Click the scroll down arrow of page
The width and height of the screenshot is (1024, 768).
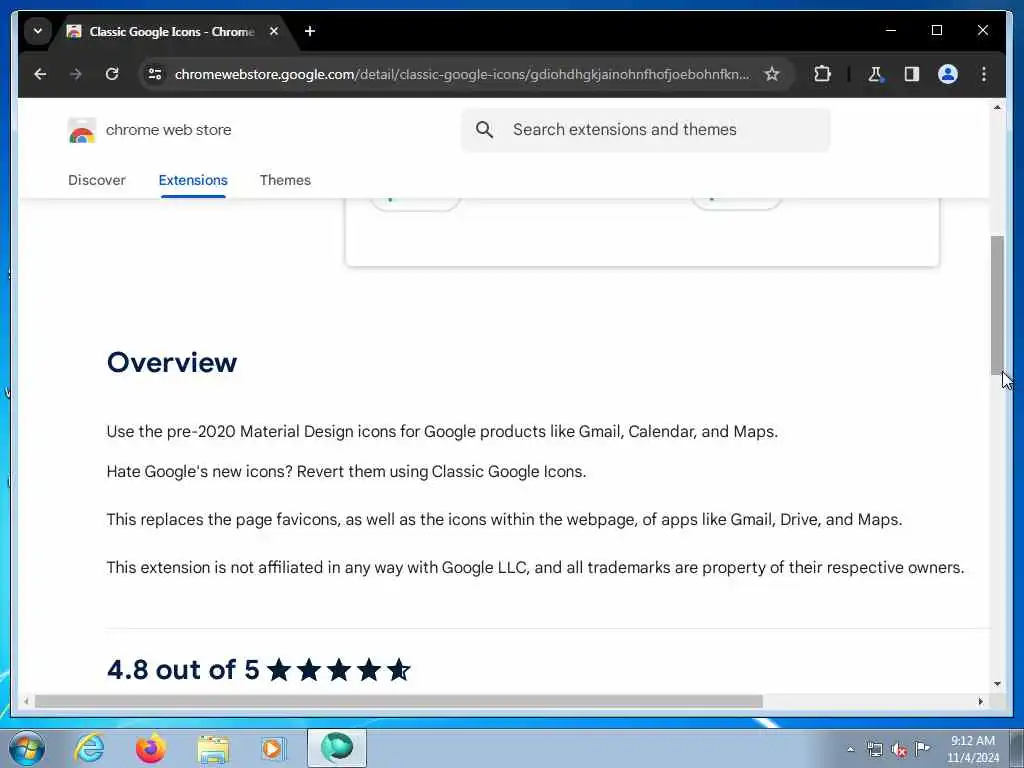point(997,684)
